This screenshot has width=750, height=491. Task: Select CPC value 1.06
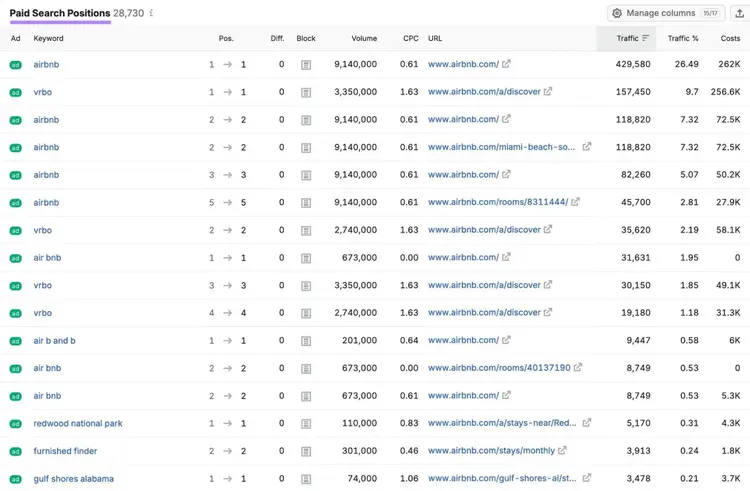pyautogui.click(x=409, y=479)
